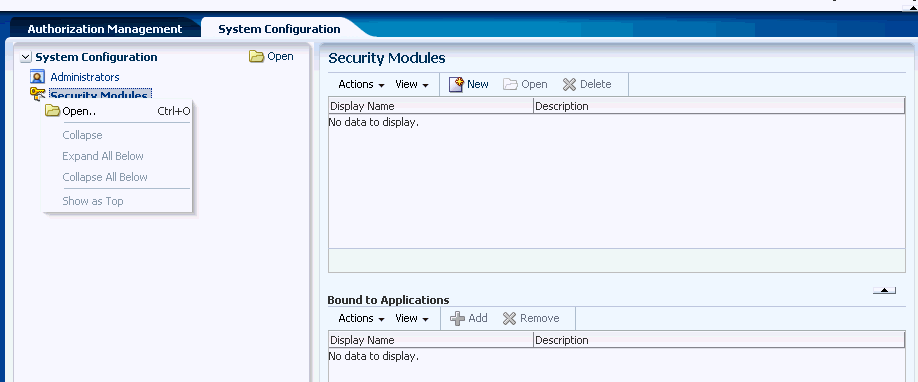Switch to the Authorization Management tab
The height and width of the screenshot is (382, 918).
click(x=104, y=29)
